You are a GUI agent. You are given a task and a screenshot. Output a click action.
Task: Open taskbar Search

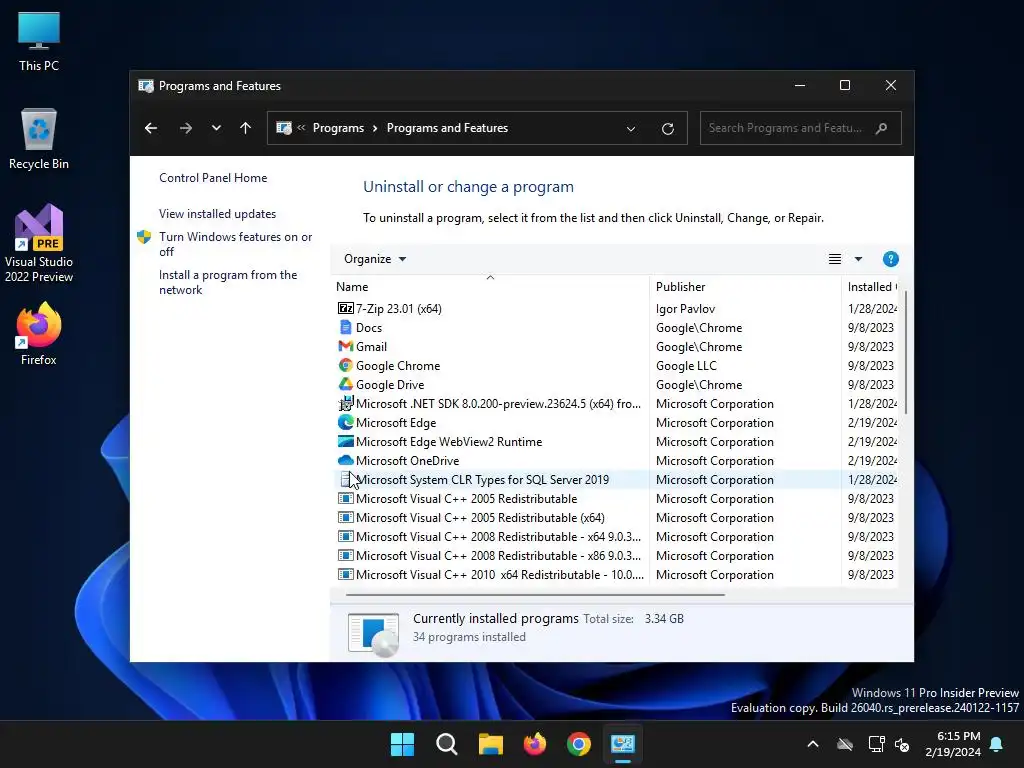pos(447,744)
